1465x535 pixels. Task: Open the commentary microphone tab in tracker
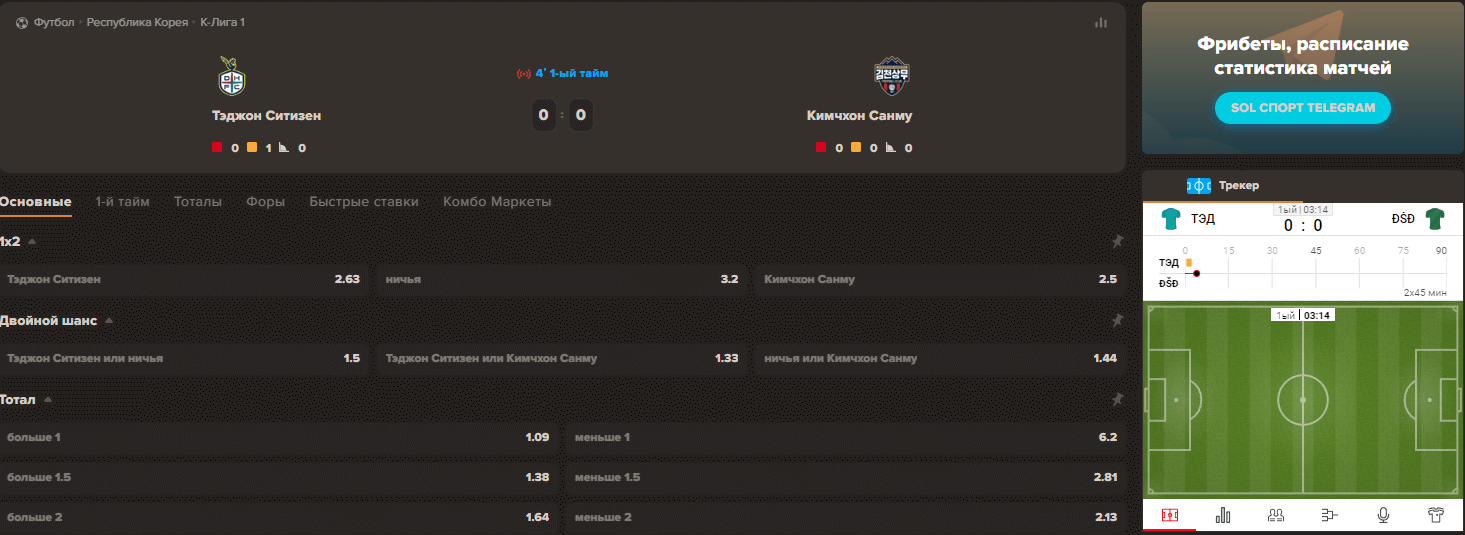click(1383, 516)
